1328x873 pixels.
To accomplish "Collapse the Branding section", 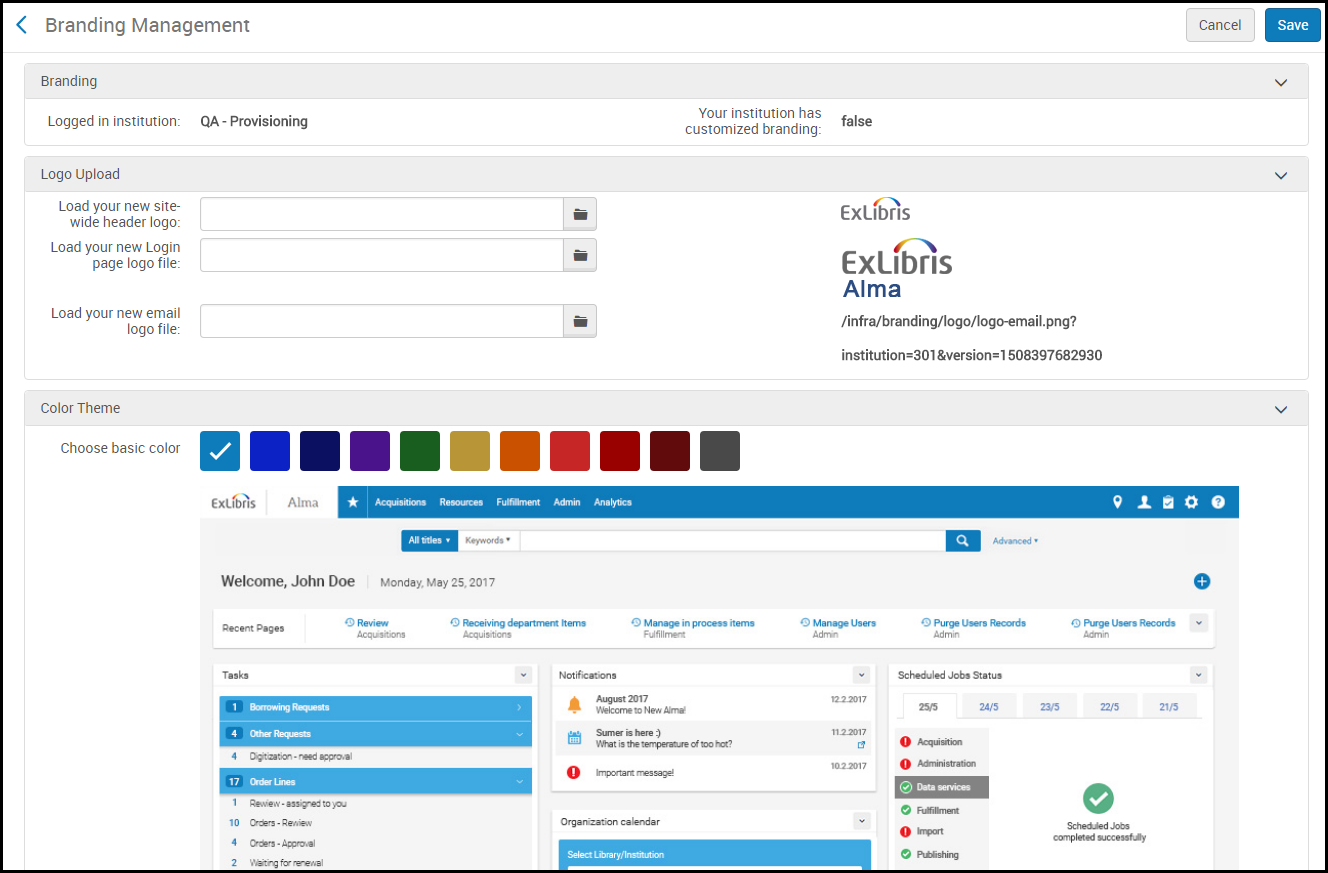I will click(x=1281, y=82).
